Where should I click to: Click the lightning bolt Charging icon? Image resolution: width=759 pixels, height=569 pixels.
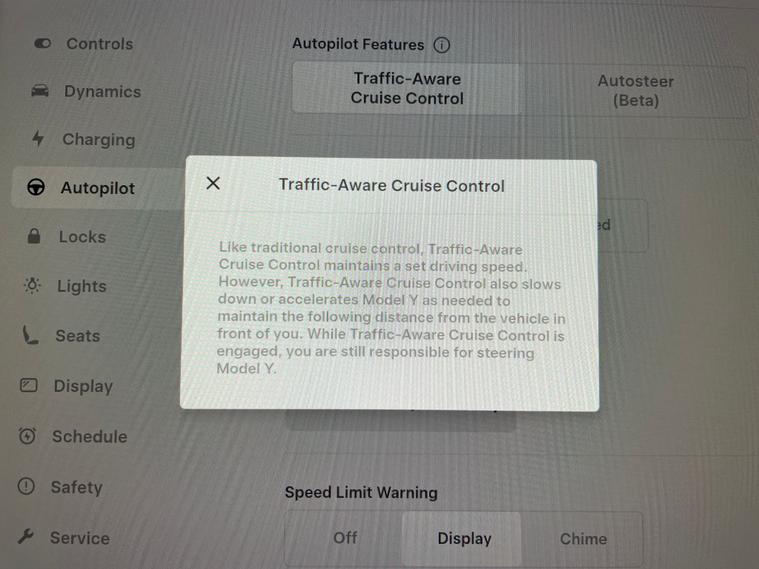(38, 138)
